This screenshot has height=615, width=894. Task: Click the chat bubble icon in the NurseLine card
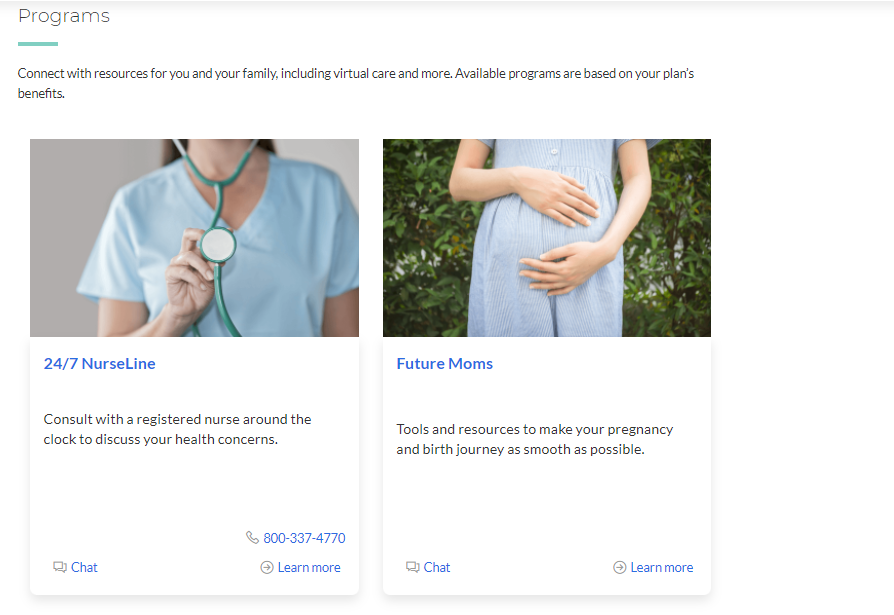(60, 567)
